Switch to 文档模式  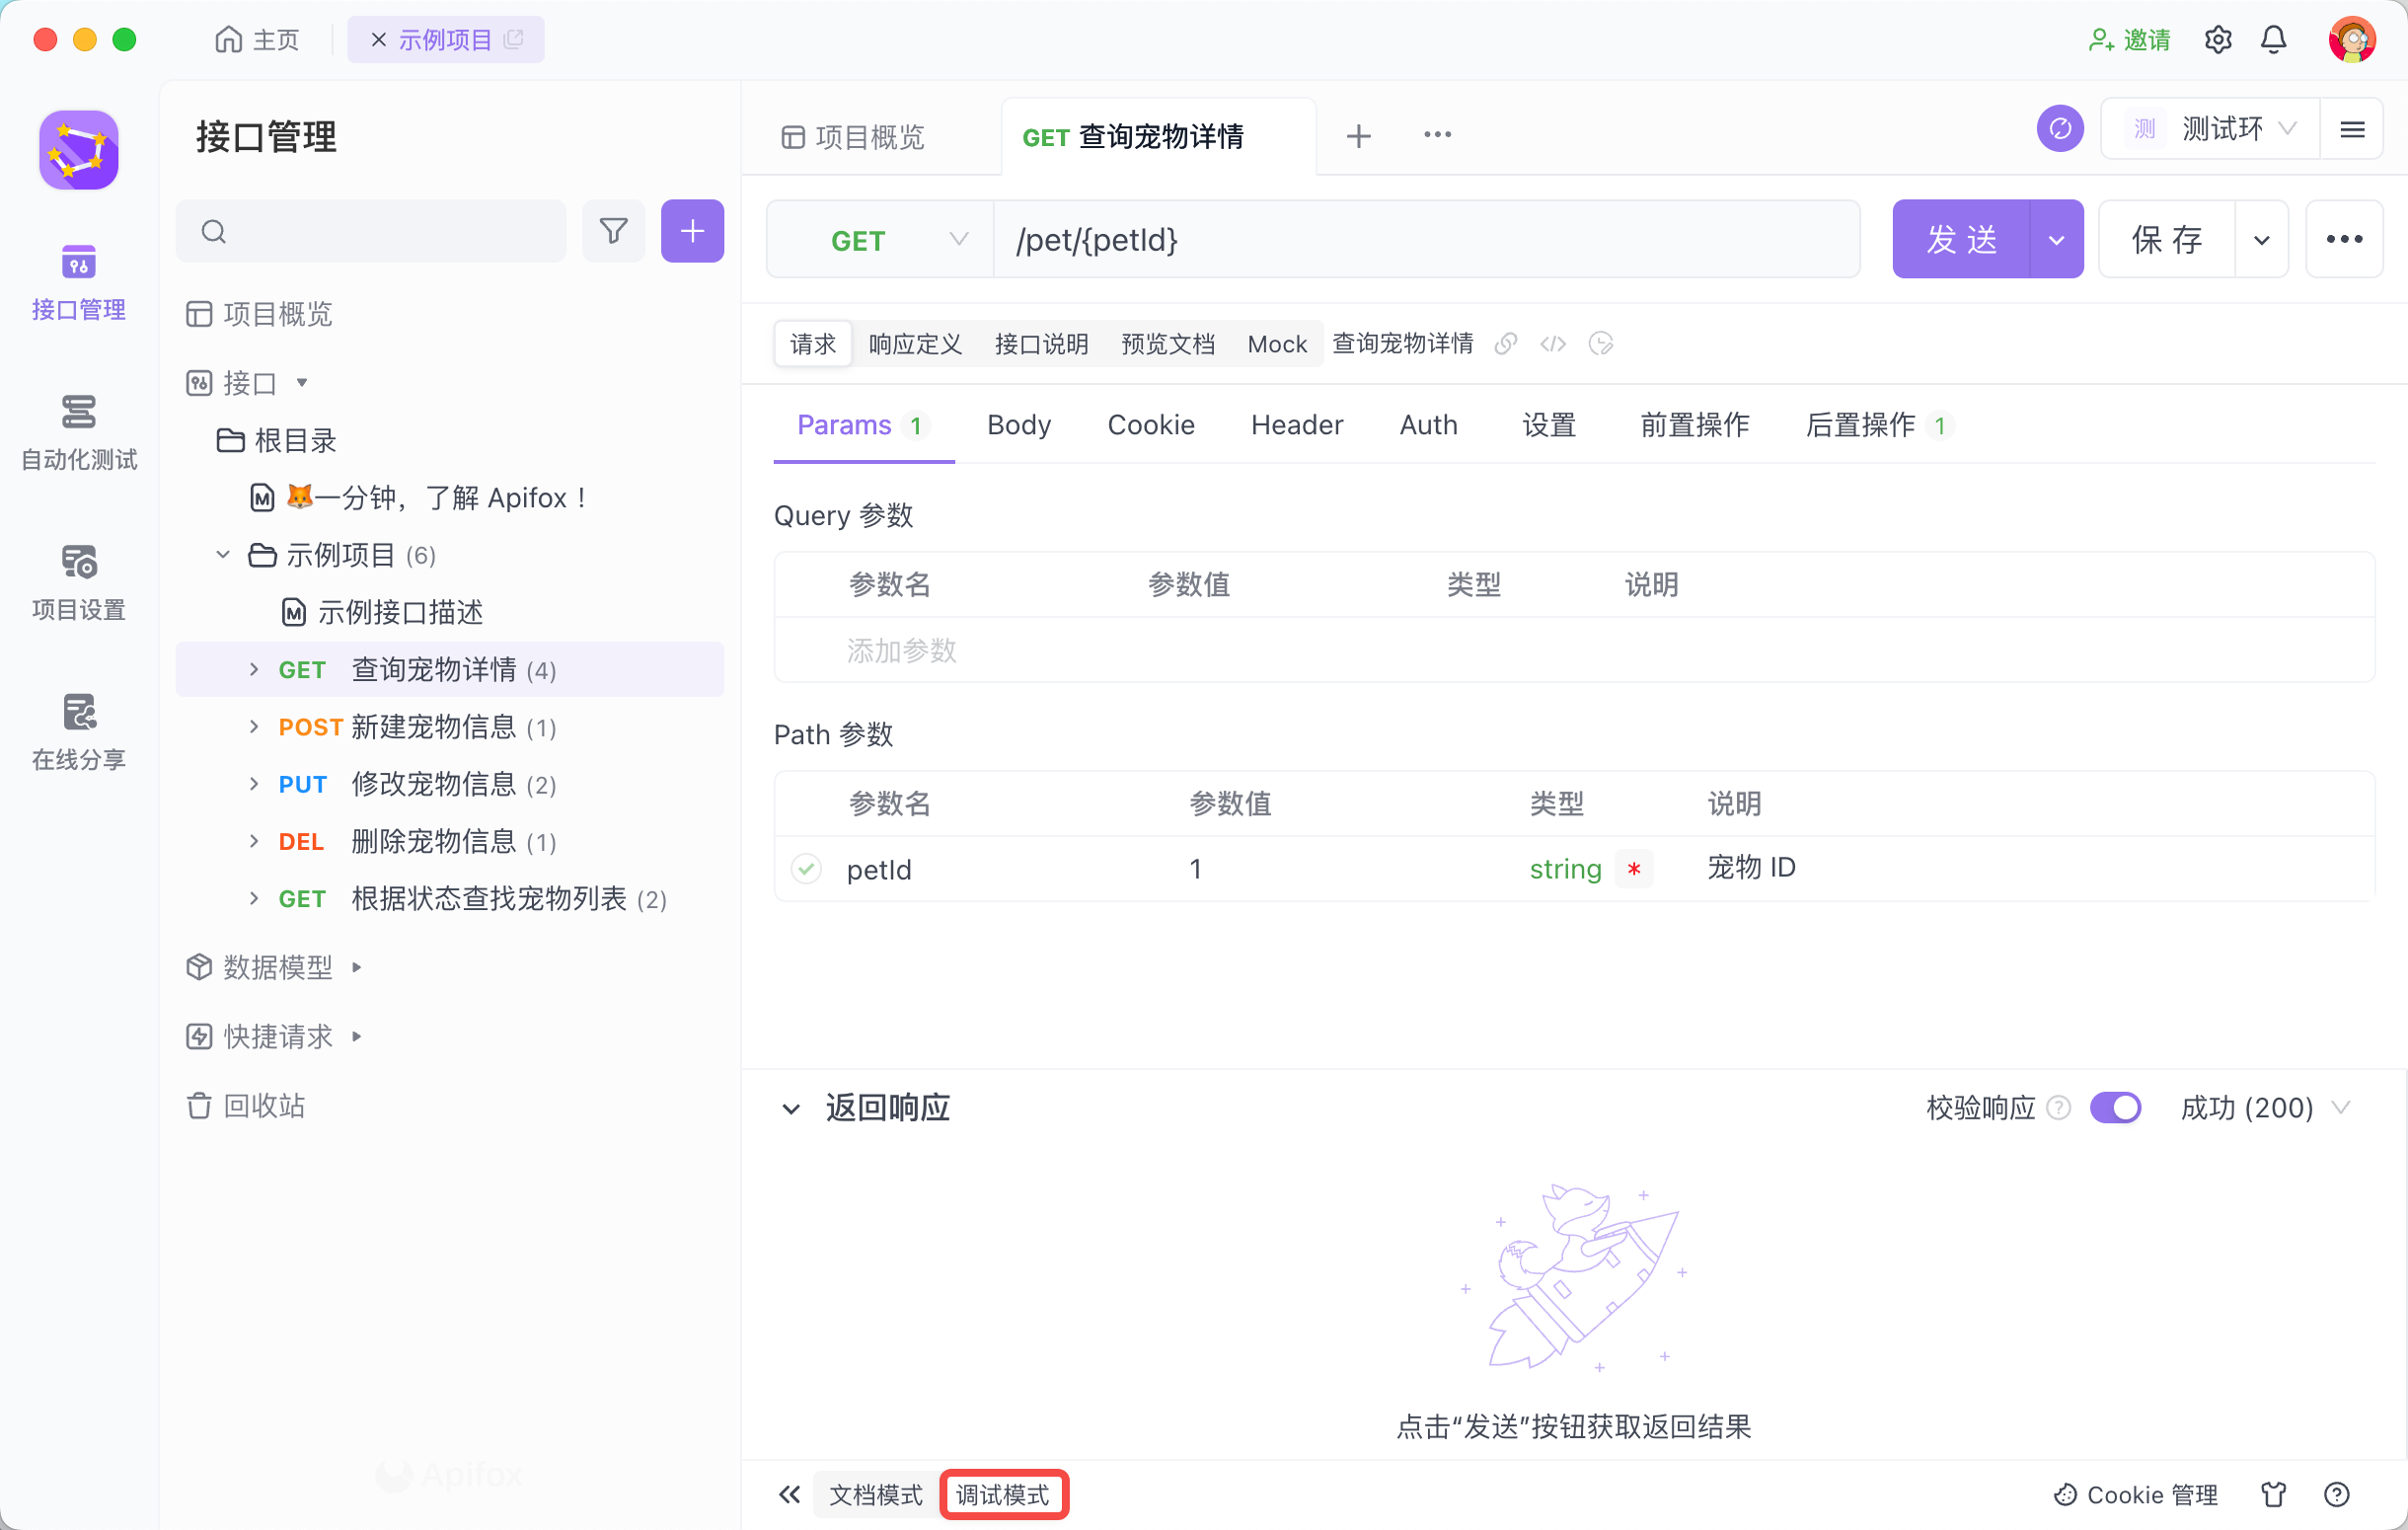pos(875,1494)
